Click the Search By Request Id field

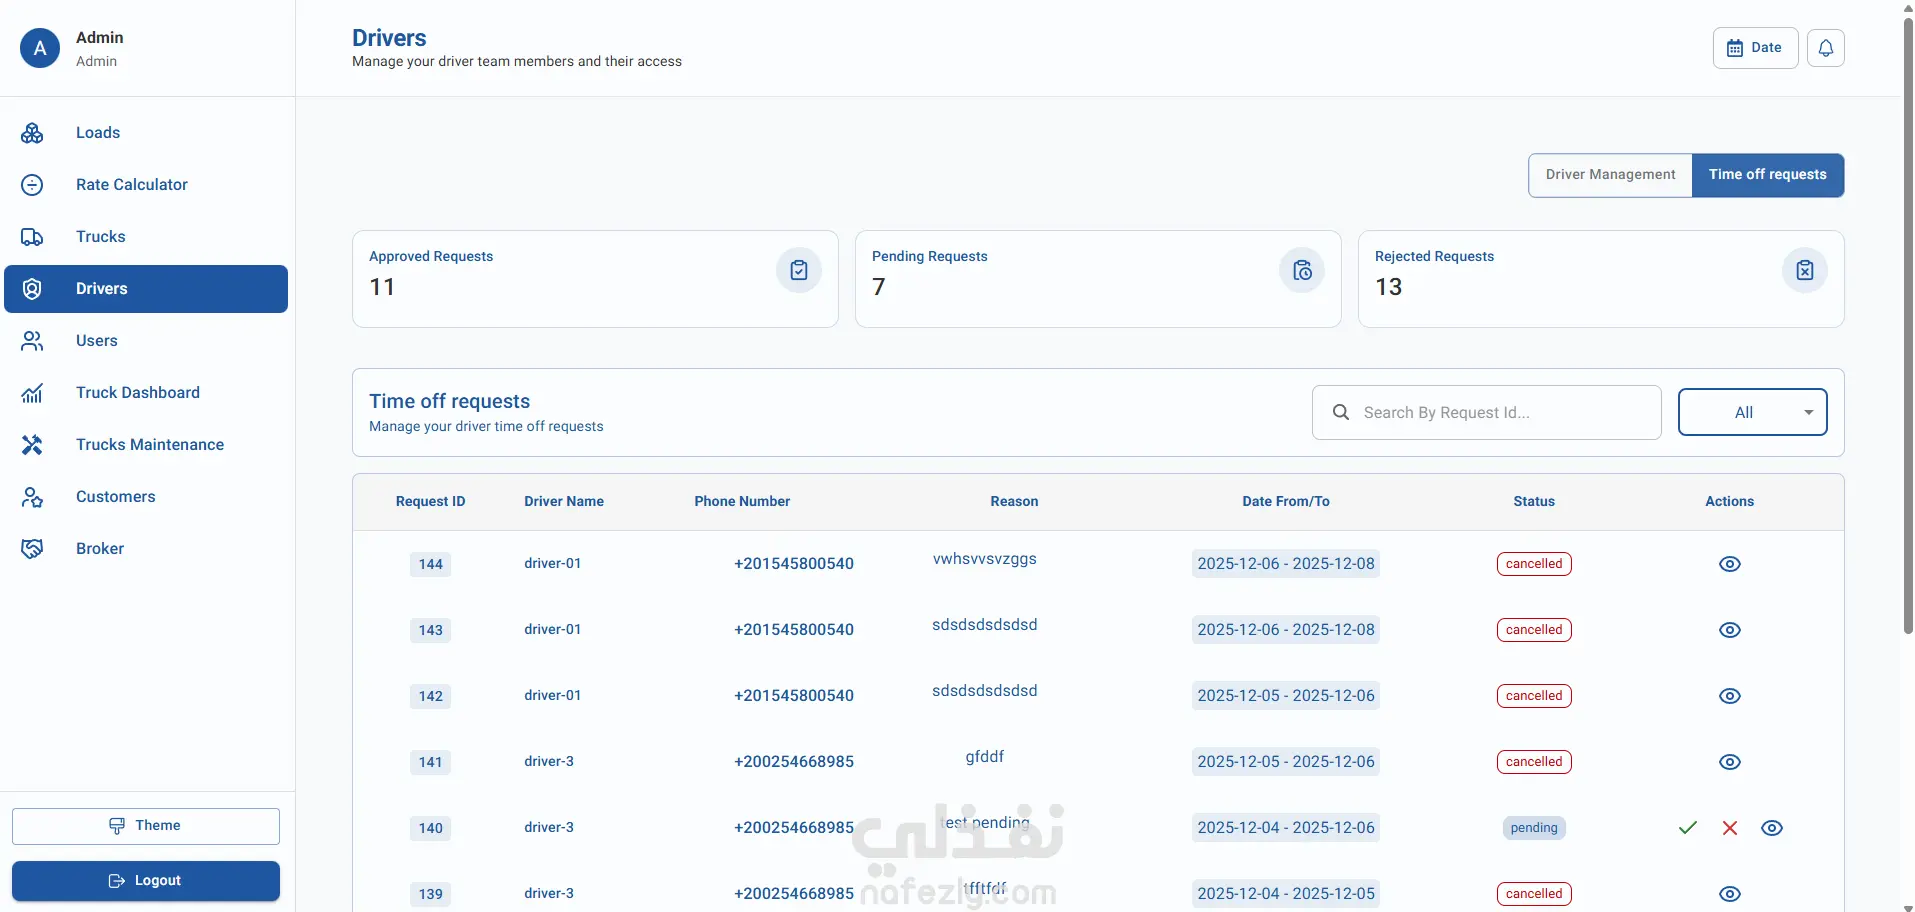coord(1487,412)
